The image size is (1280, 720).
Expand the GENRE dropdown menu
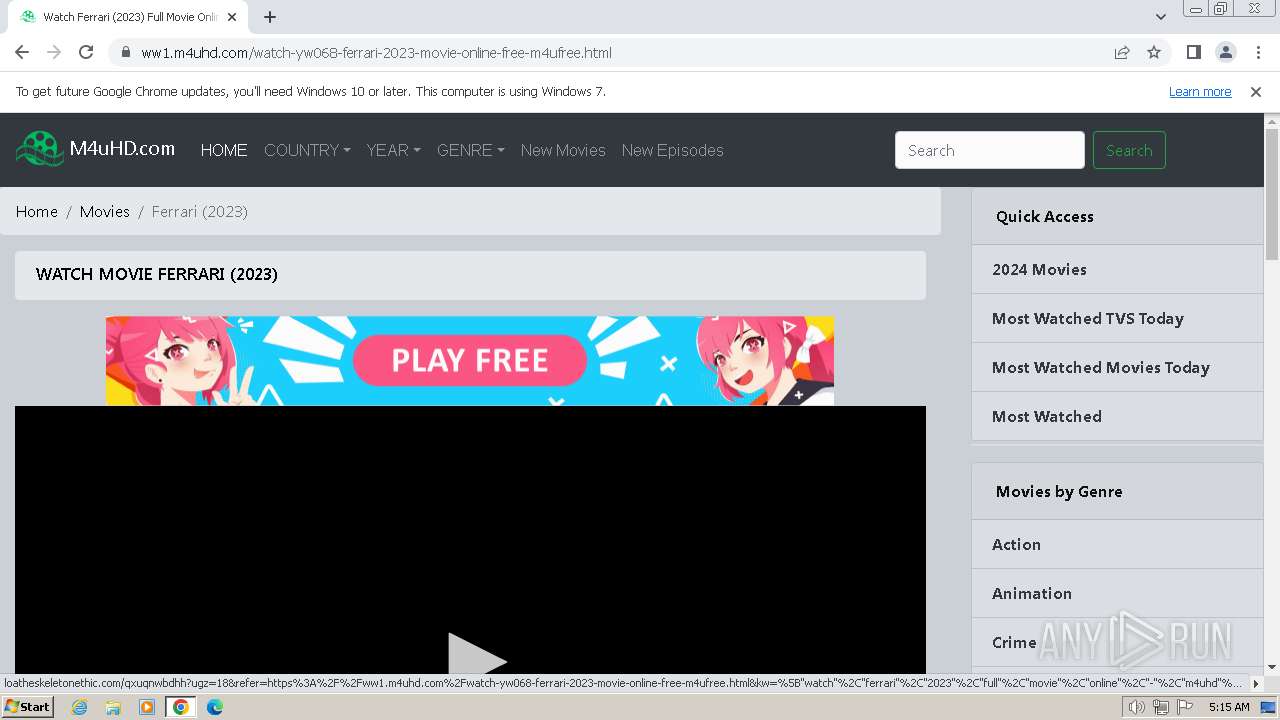pyautogui.click(x=470, y=150)
